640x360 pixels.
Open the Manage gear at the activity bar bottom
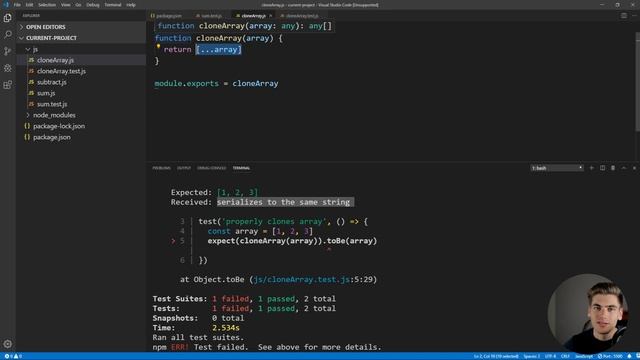tap(7, 344)
